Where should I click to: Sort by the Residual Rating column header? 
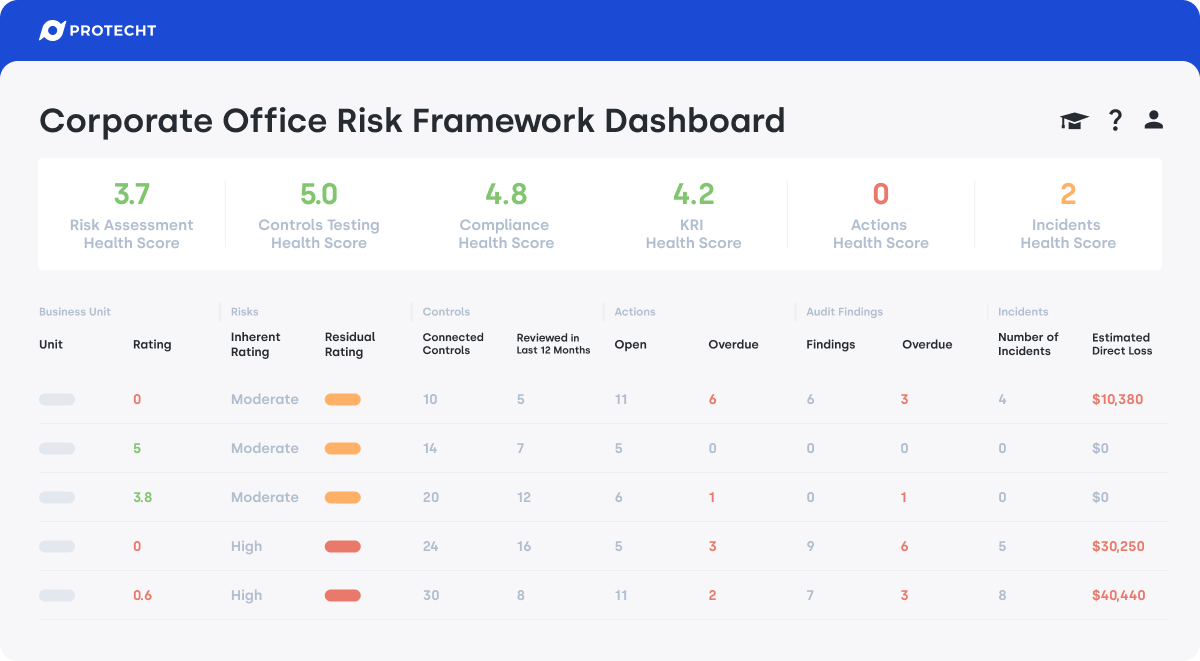[x=350, y=344]
